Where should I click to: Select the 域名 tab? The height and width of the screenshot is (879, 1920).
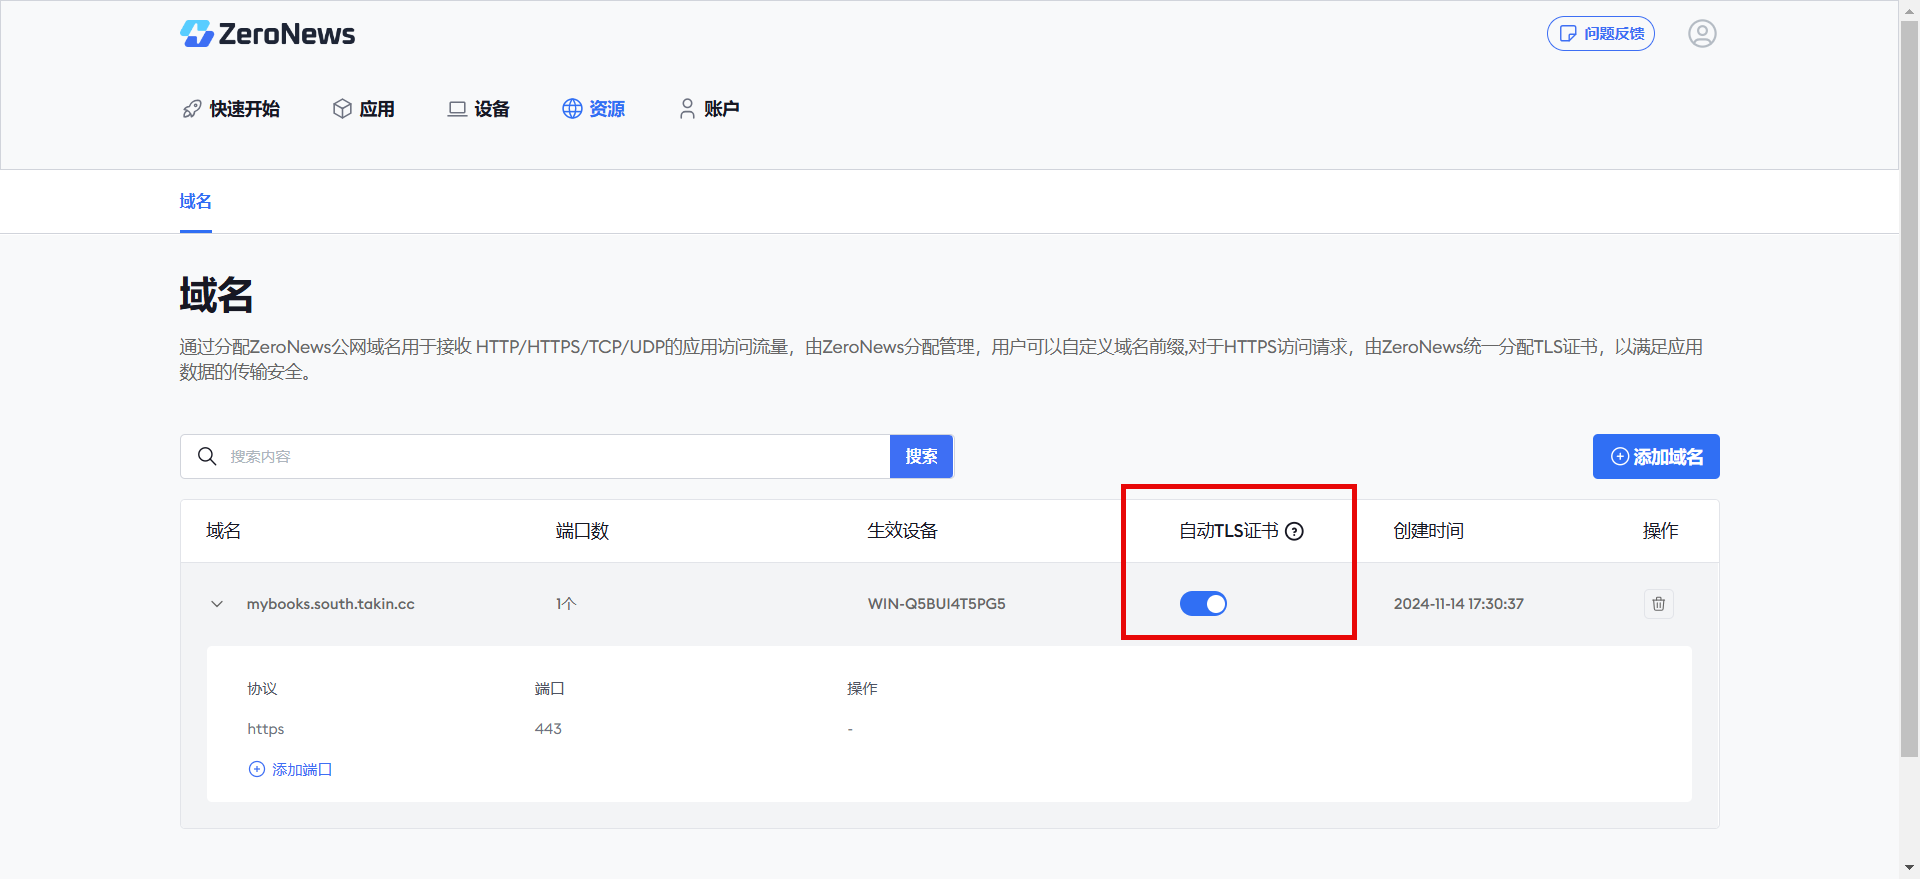point(196,202)
